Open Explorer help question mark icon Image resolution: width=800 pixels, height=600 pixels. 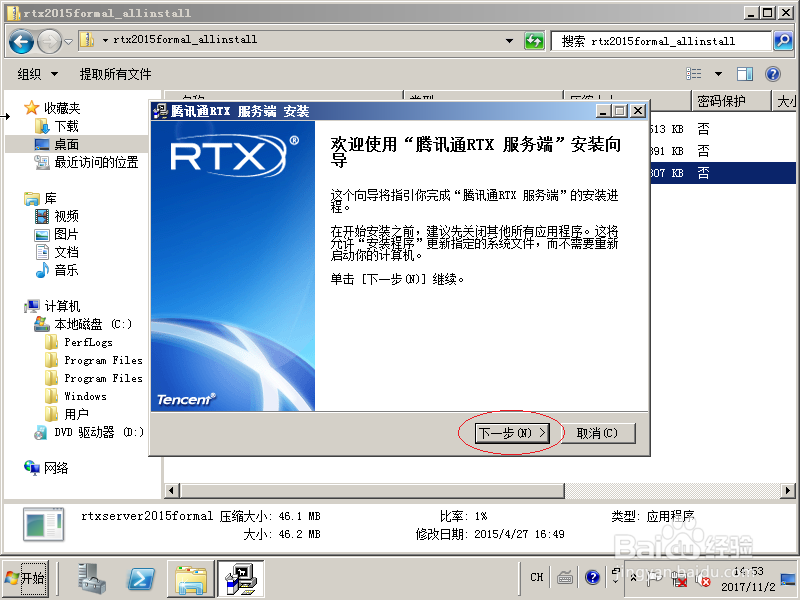pyautogui.click(x=773, y=74)
